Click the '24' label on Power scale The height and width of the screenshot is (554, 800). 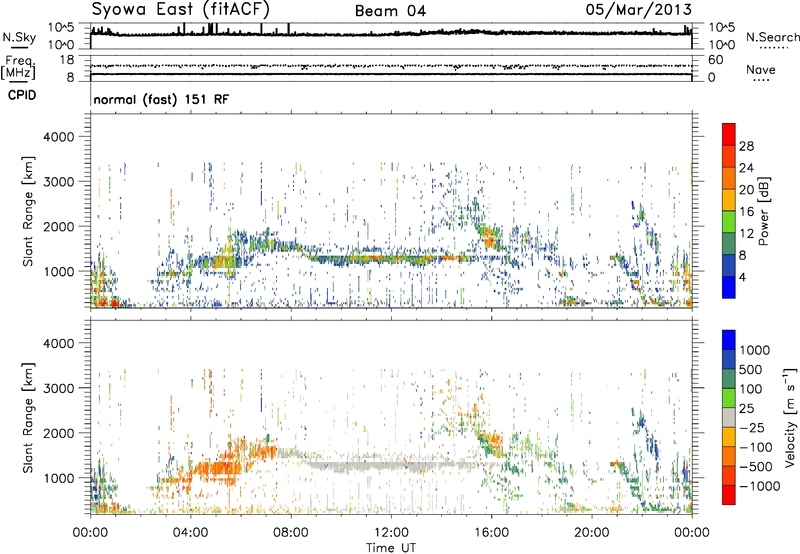pos(746,168)
